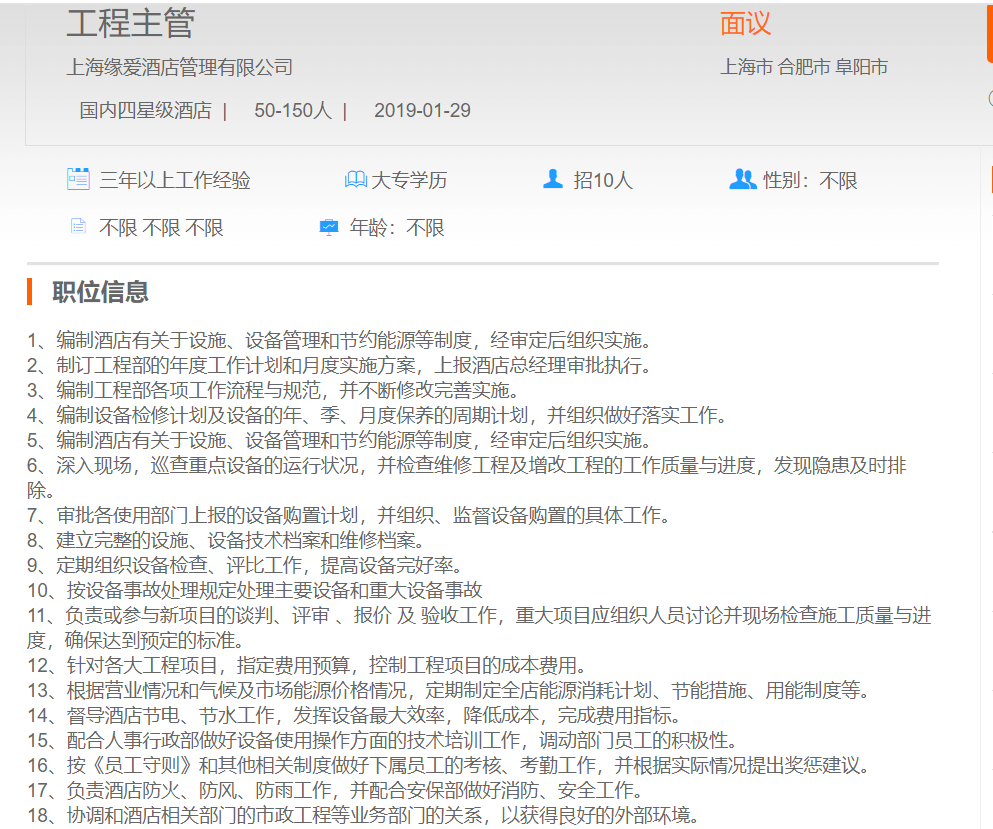Image resolution: width=993 pixels, height=829 pixels.
Task: Click the 面议 salary text
Action: (746, 24)
